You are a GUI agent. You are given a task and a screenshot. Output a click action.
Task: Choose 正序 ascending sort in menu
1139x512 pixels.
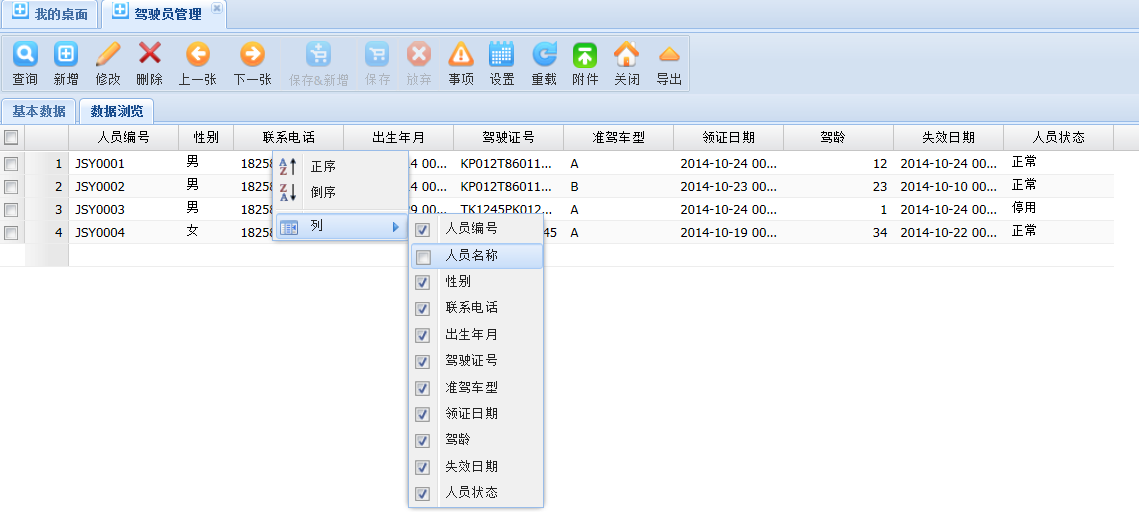(x=323, y=167)
